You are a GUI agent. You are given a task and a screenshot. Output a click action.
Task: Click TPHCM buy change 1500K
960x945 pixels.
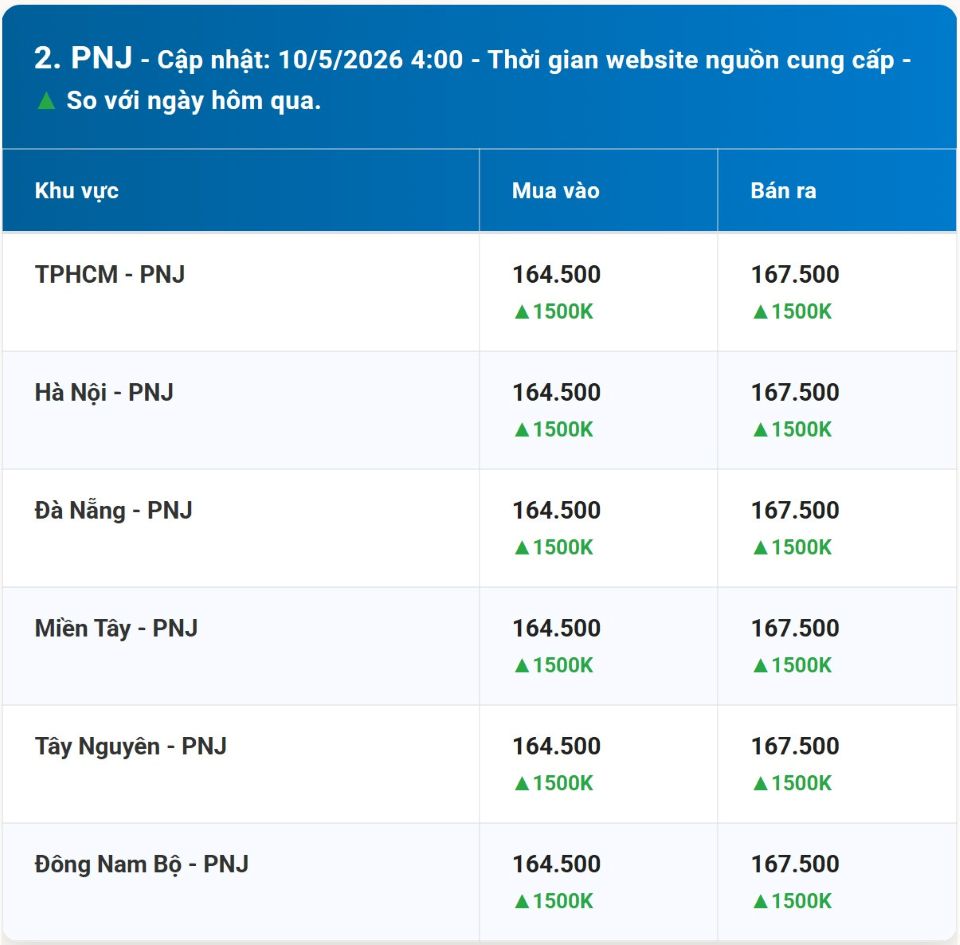tap(553, 312)
